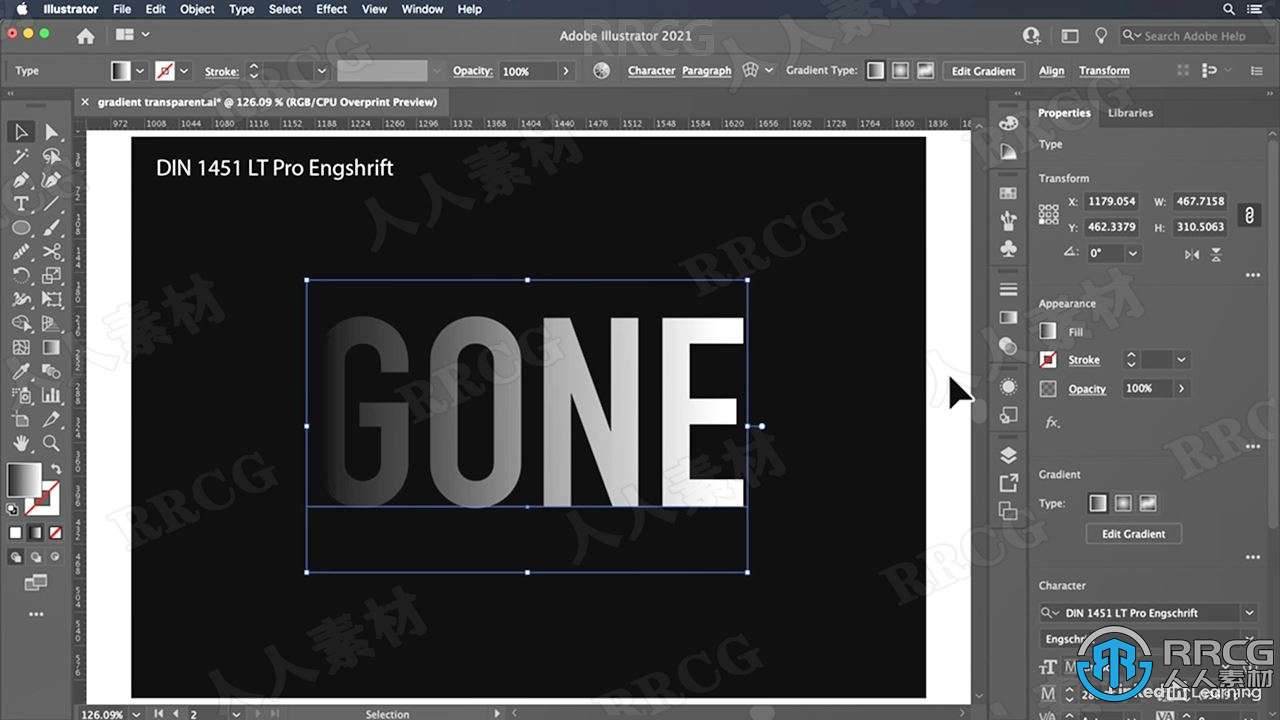Open the Layers panel icon in dock
This screenshot has width=1280, height=720.
(1008, 455)
